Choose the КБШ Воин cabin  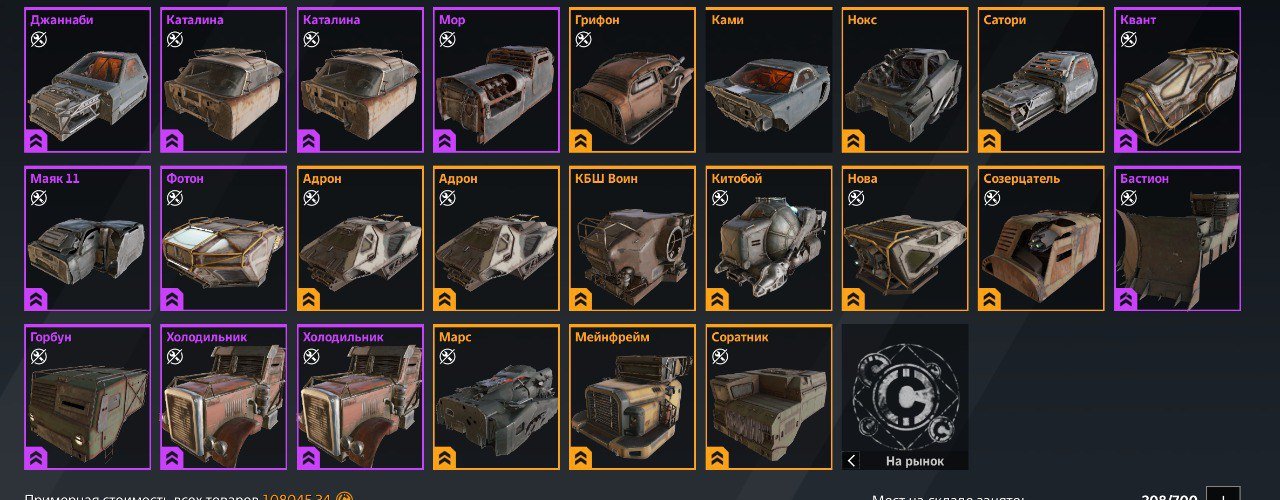click(x=633, y=239)
